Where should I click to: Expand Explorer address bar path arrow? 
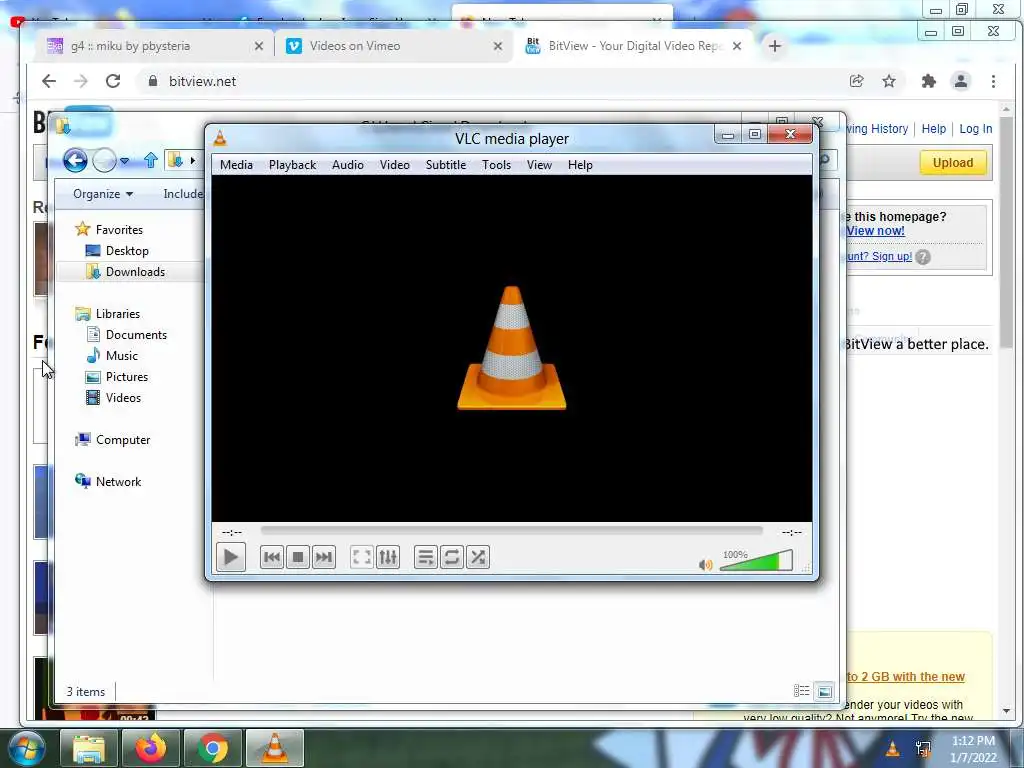(x=193, y=160)
